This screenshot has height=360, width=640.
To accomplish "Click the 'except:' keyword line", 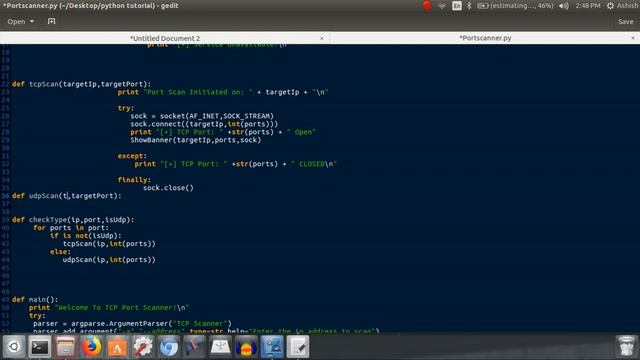I will 132,156.
